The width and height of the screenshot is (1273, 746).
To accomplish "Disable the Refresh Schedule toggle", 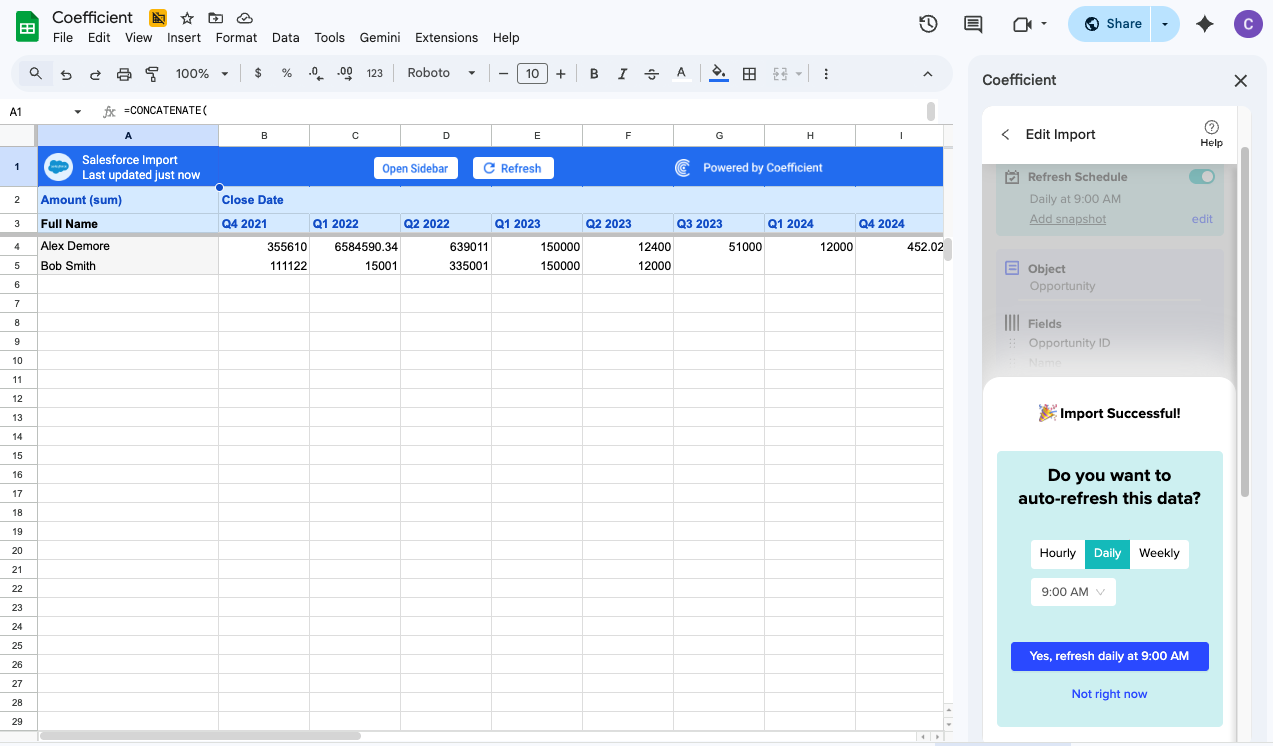I will pos(1201,176).
